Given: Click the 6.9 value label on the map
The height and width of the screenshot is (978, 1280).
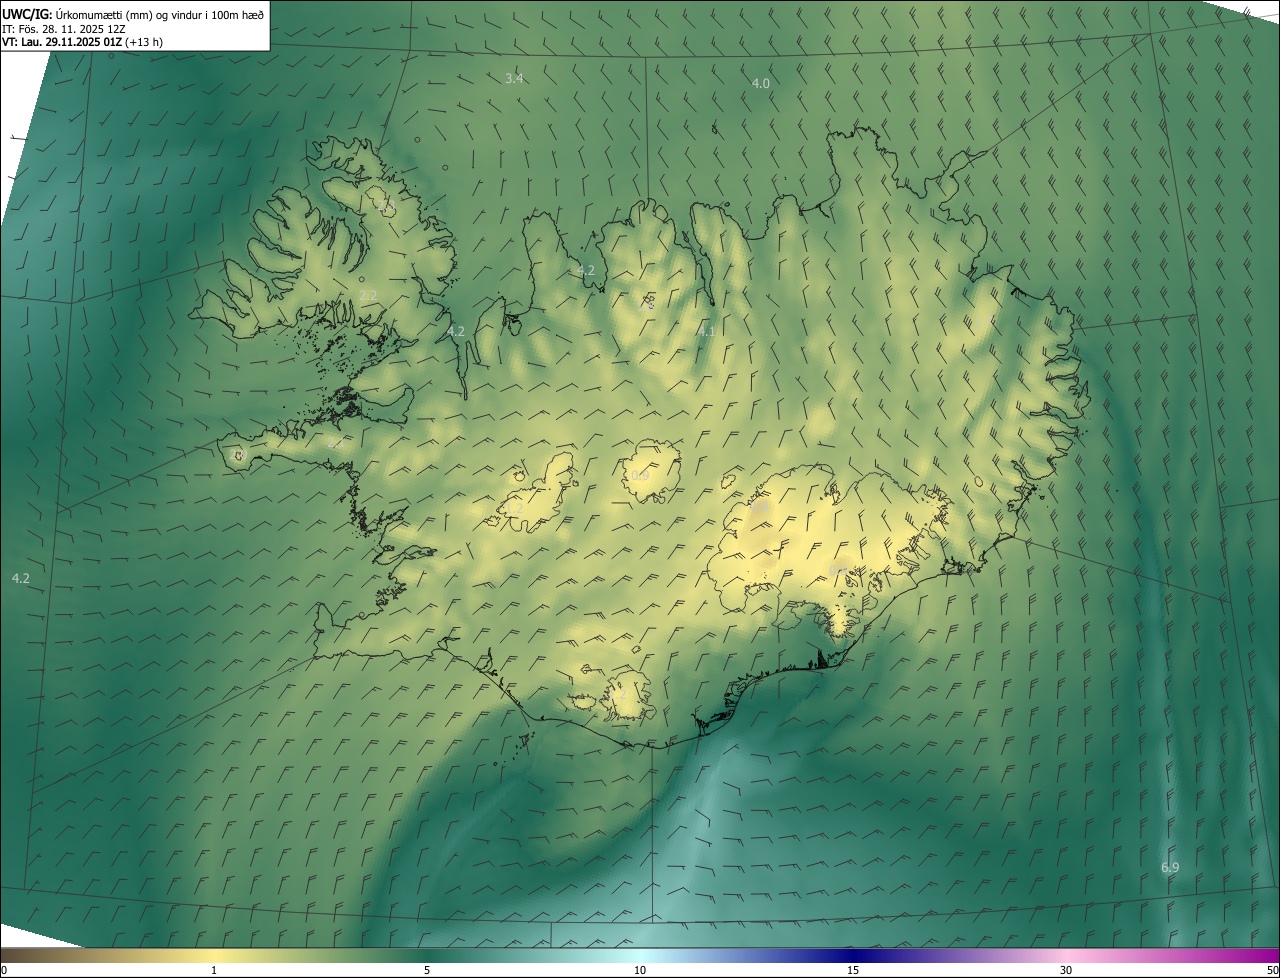Looking at the screenshot, I should point(1170,868).
